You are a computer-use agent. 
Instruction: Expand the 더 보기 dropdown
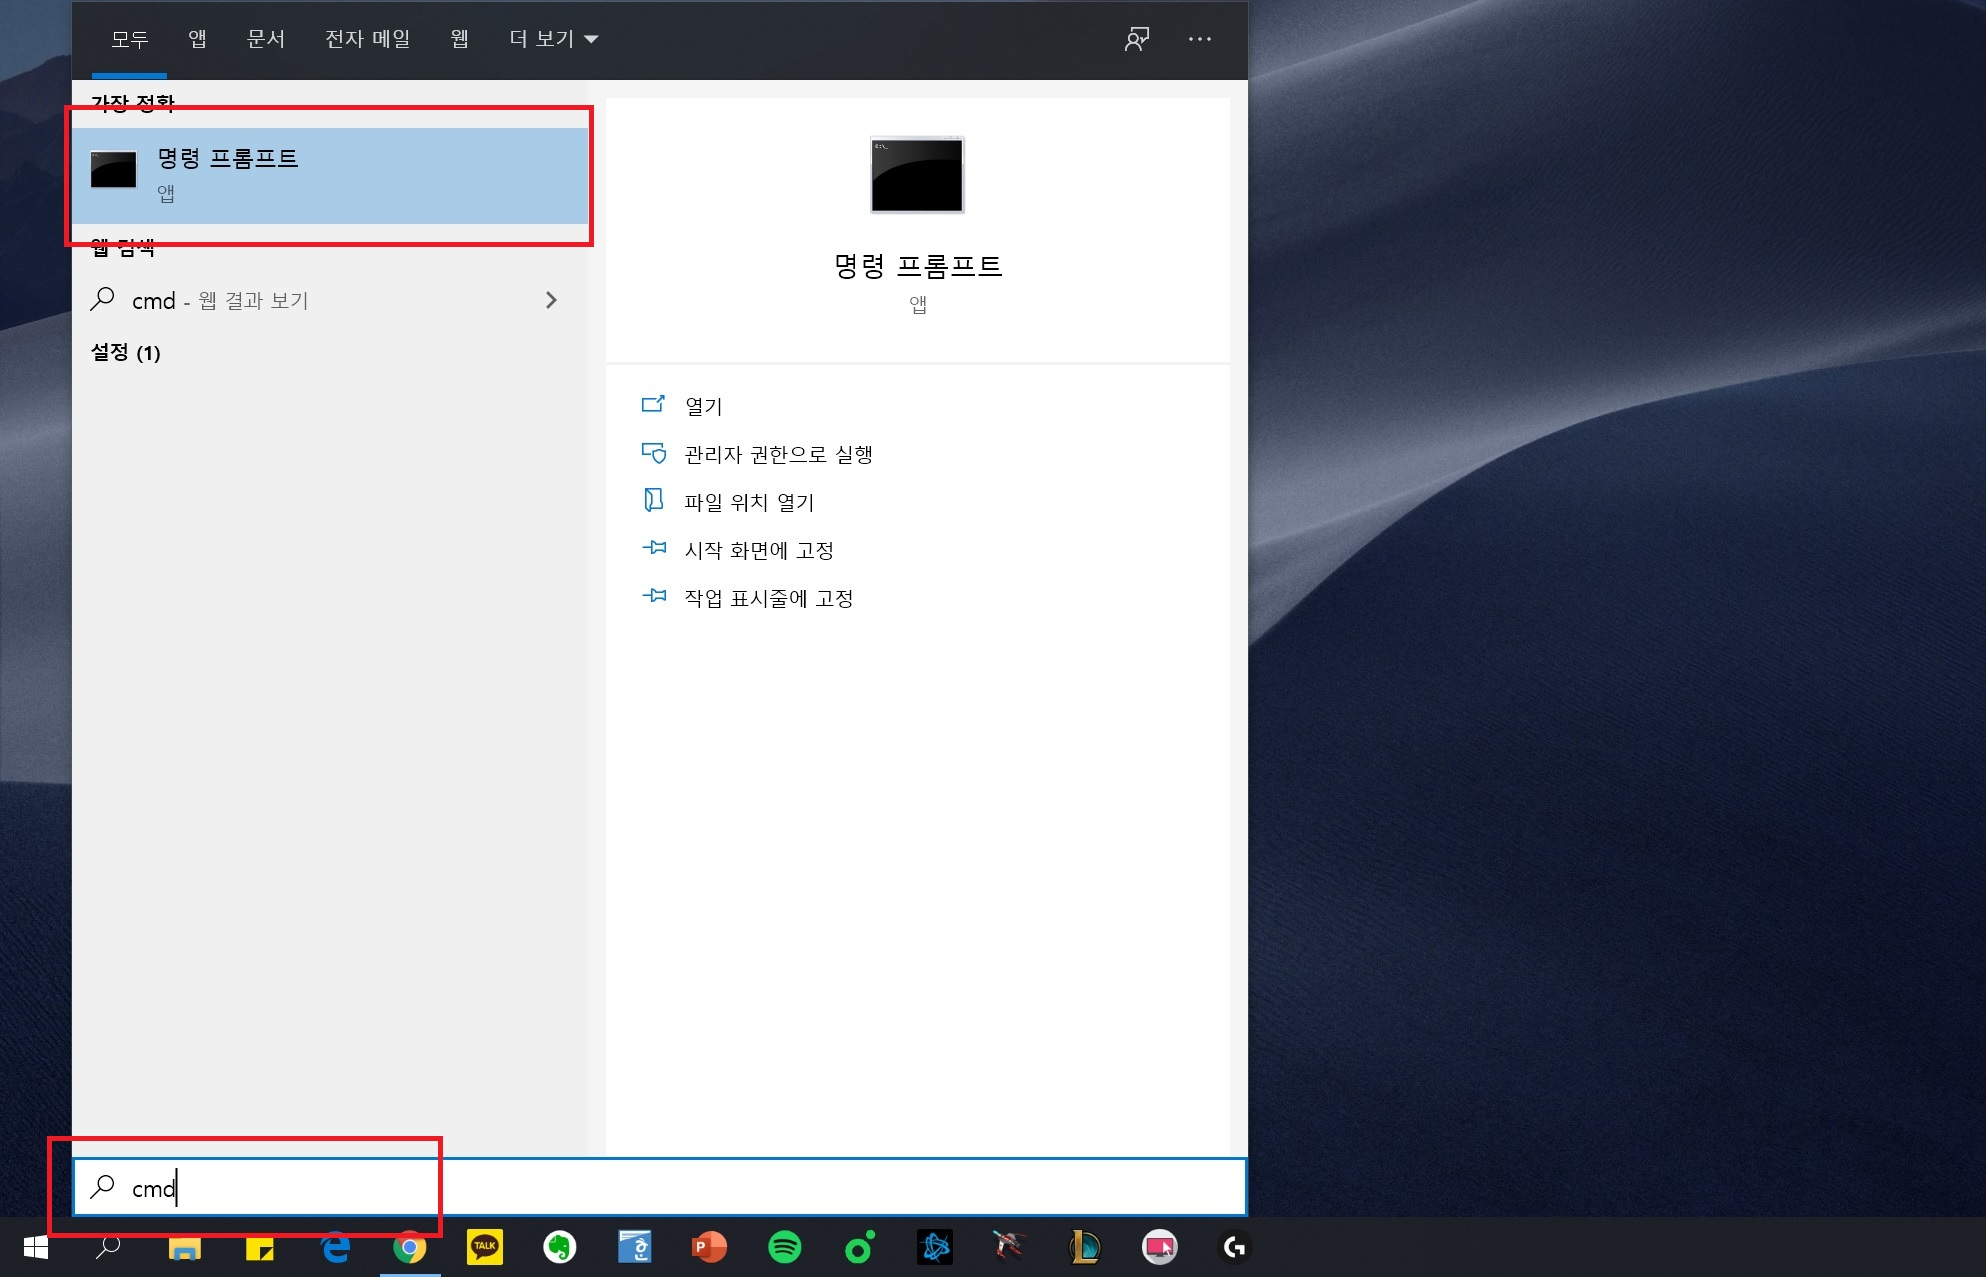[x=553, y=39]
